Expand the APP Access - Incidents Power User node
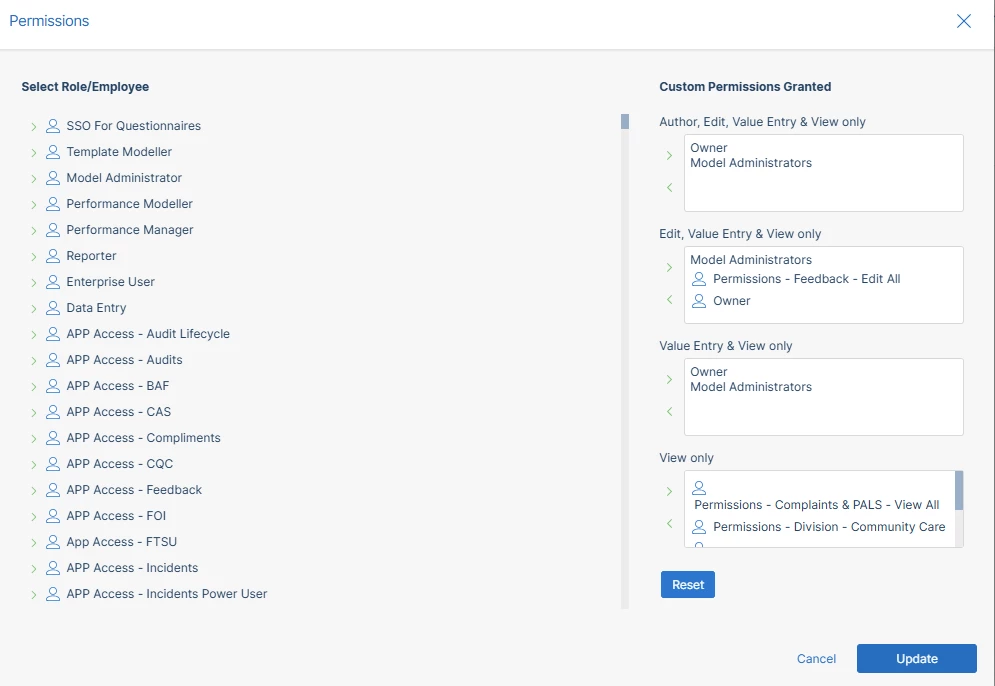 click(34, 594)
